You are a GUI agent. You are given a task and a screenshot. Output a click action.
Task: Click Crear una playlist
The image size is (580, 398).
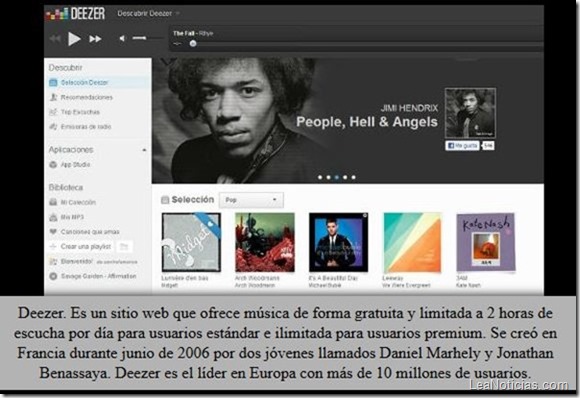pyautogui.click(x=86, y=247)
